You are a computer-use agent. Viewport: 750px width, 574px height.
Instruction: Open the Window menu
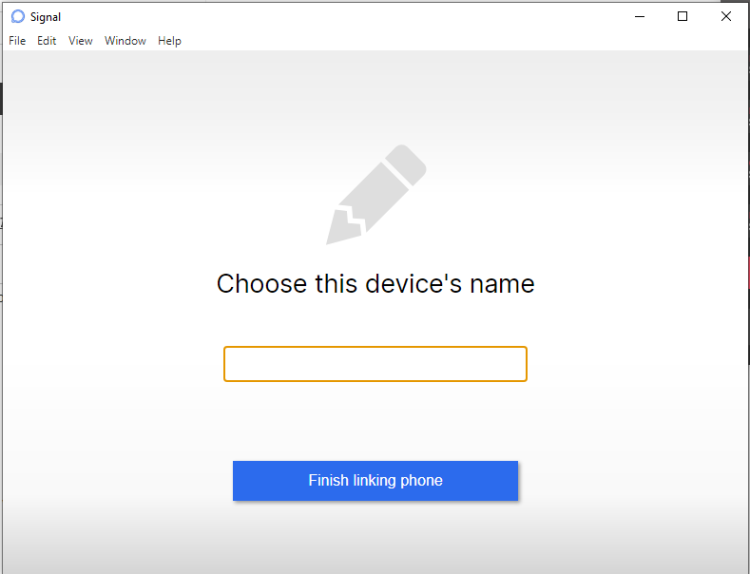[x=125, y=41]
